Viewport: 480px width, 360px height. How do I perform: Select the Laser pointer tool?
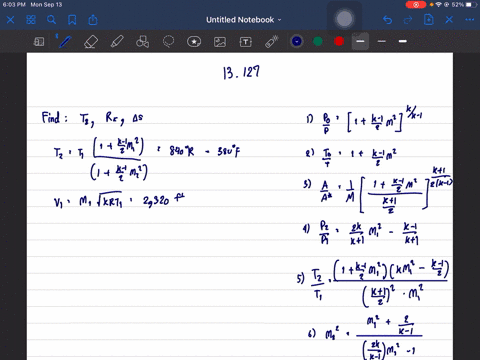coord(271,42)
